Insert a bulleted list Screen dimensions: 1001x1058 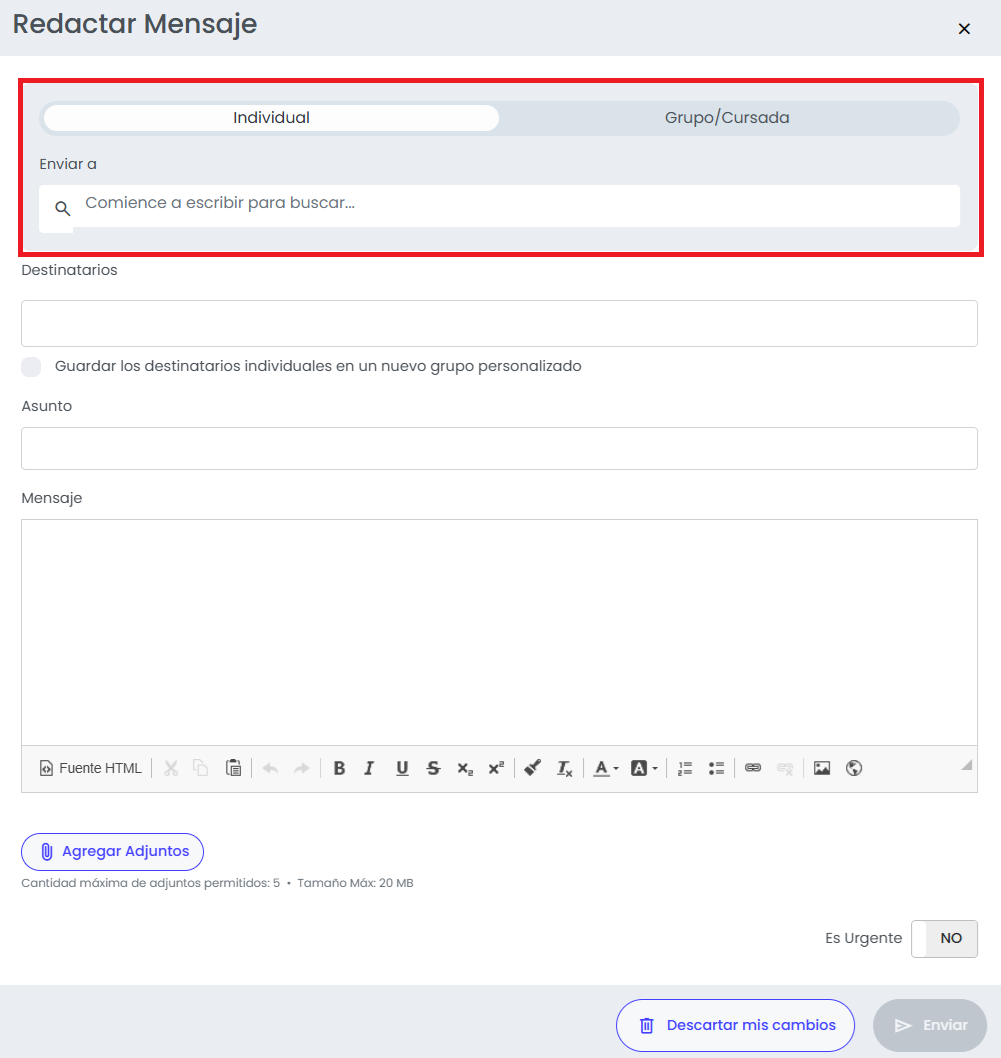point(716,768)
